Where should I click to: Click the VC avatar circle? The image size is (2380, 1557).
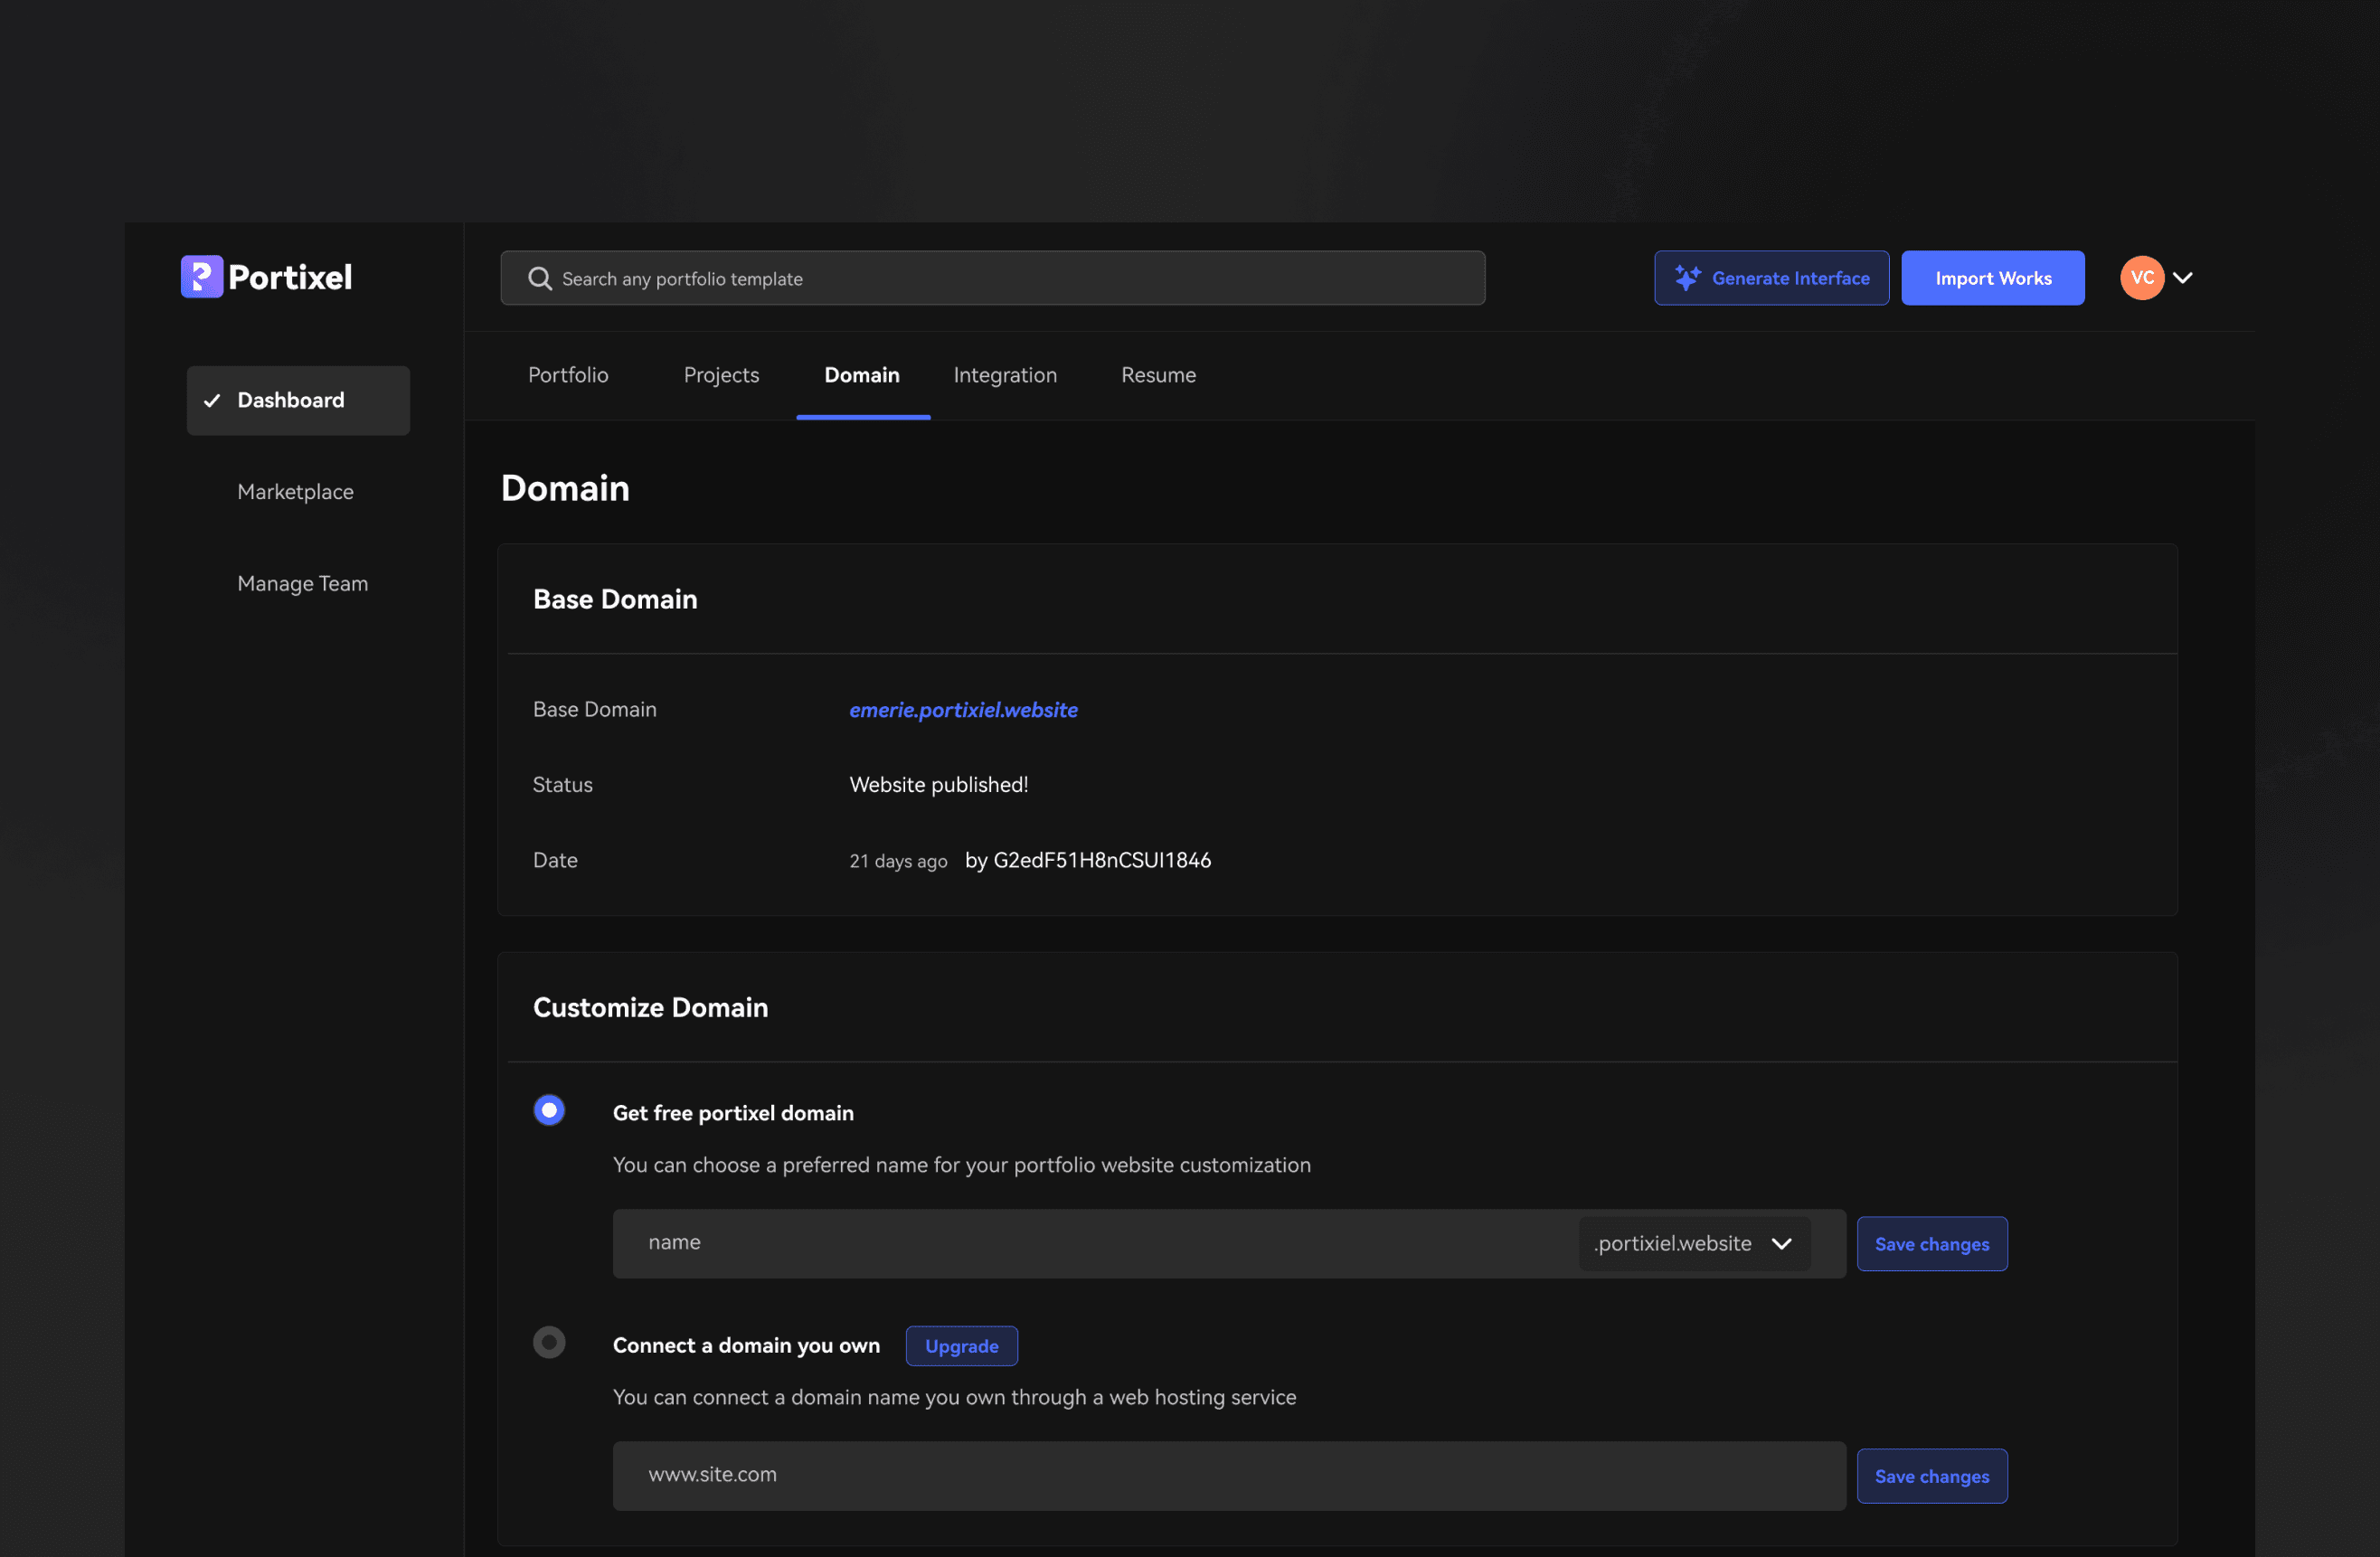pyautogui.click(x=2141, y=278)
